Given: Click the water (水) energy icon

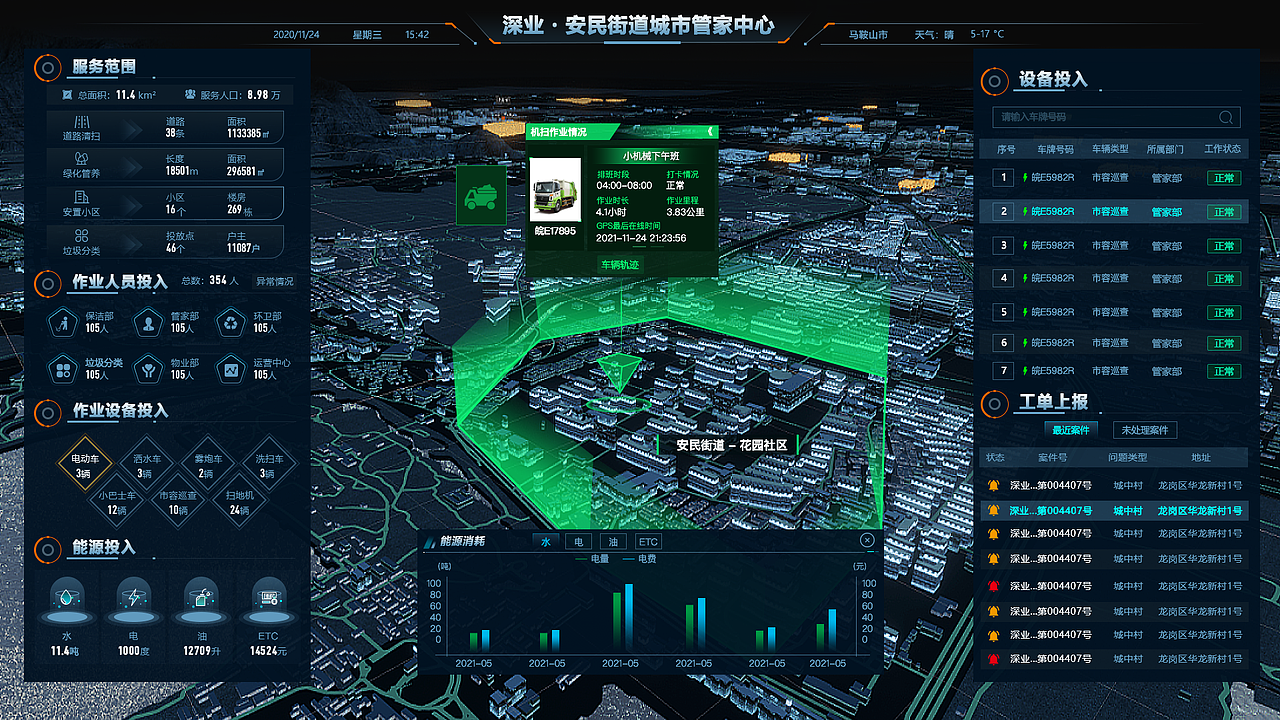Looking at the screenshot, I should pyautogui.click(x=66, y=600).
